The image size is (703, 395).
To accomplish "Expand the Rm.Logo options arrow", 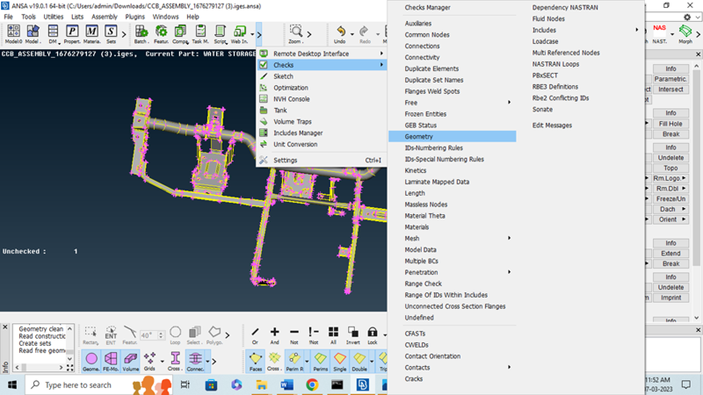I will [x=684, y=178].
